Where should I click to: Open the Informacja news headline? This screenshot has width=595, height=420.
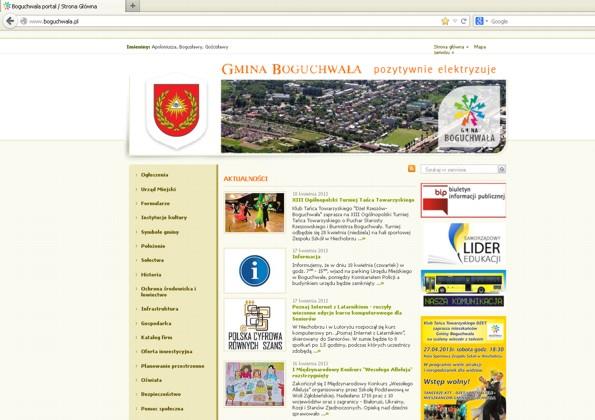coord(306,257)
